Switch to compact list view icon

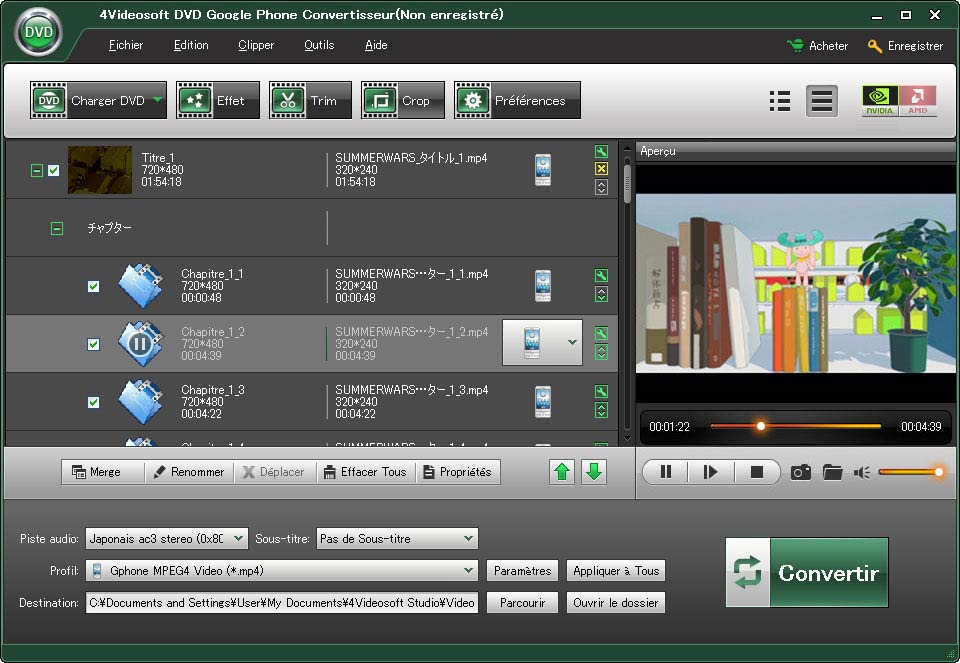click(779, 101)
